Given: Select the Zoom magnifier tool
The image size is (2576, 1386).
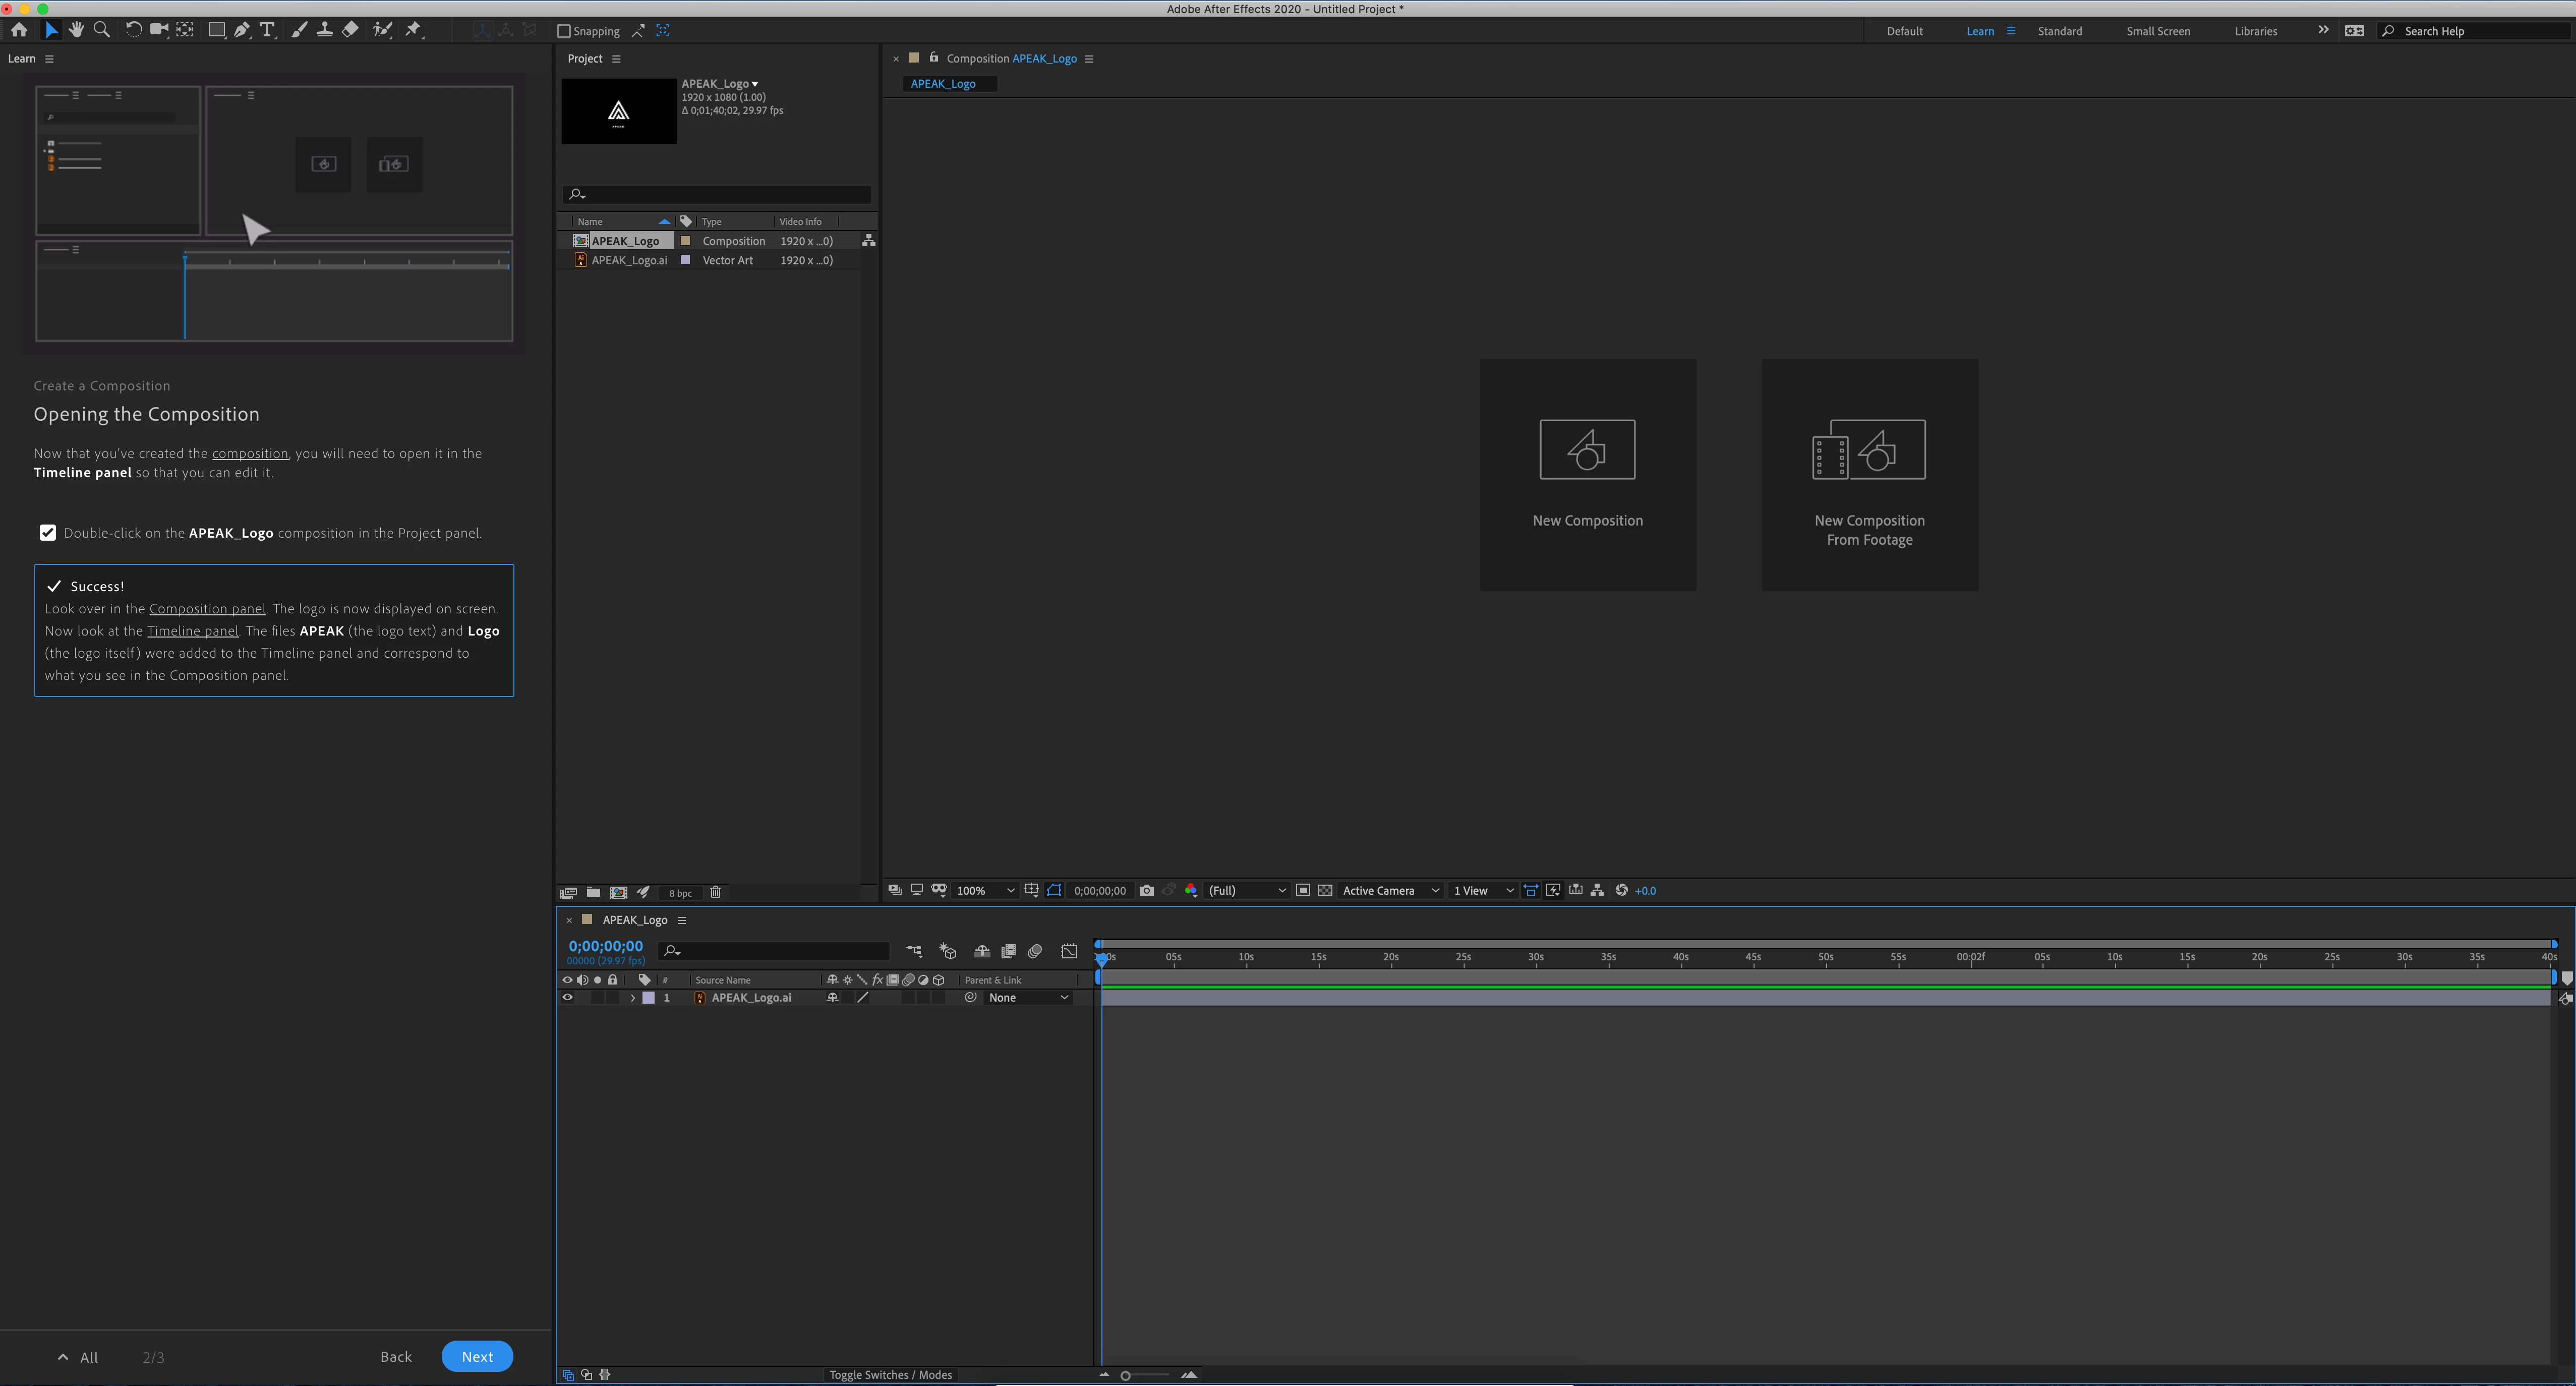Looking at the screenshot, I should click(x=101, y=30).
